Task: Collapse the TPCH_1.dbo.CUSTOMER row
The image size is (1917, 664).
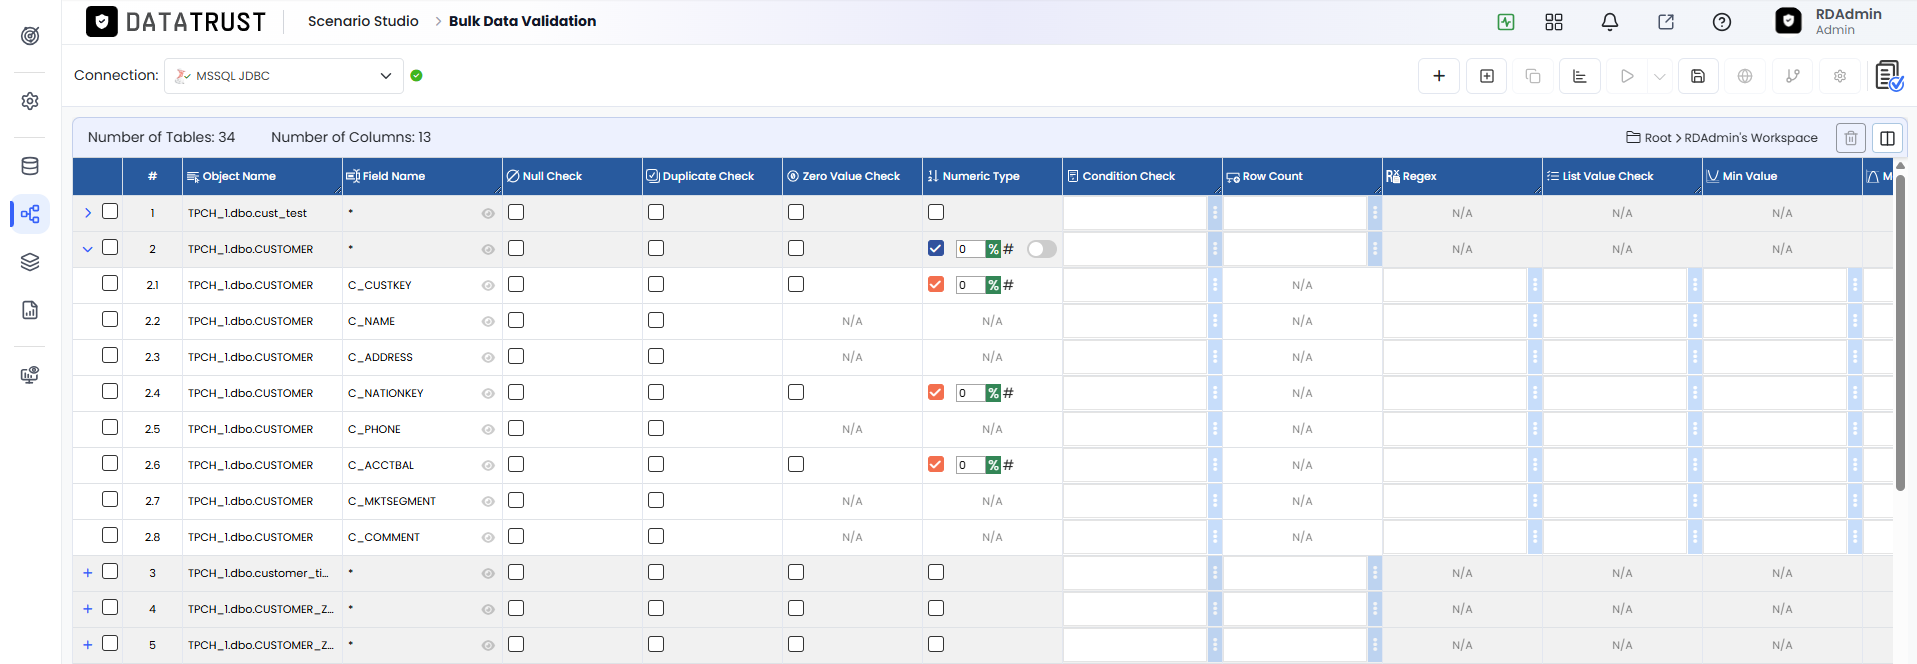Action: click(88, 249)
